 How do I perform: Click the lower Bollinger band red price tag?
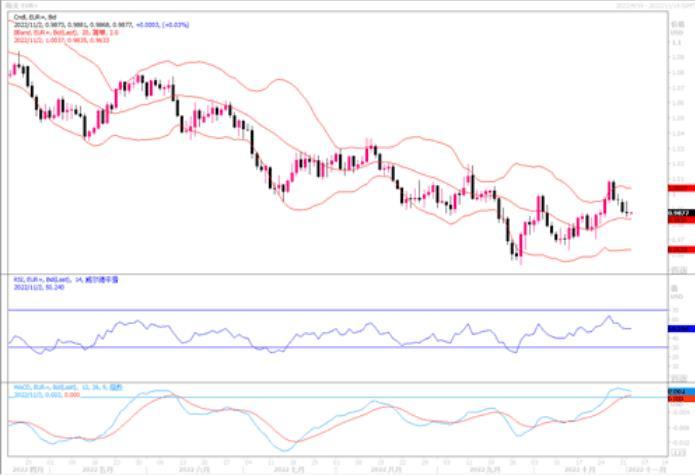[680, 250]
